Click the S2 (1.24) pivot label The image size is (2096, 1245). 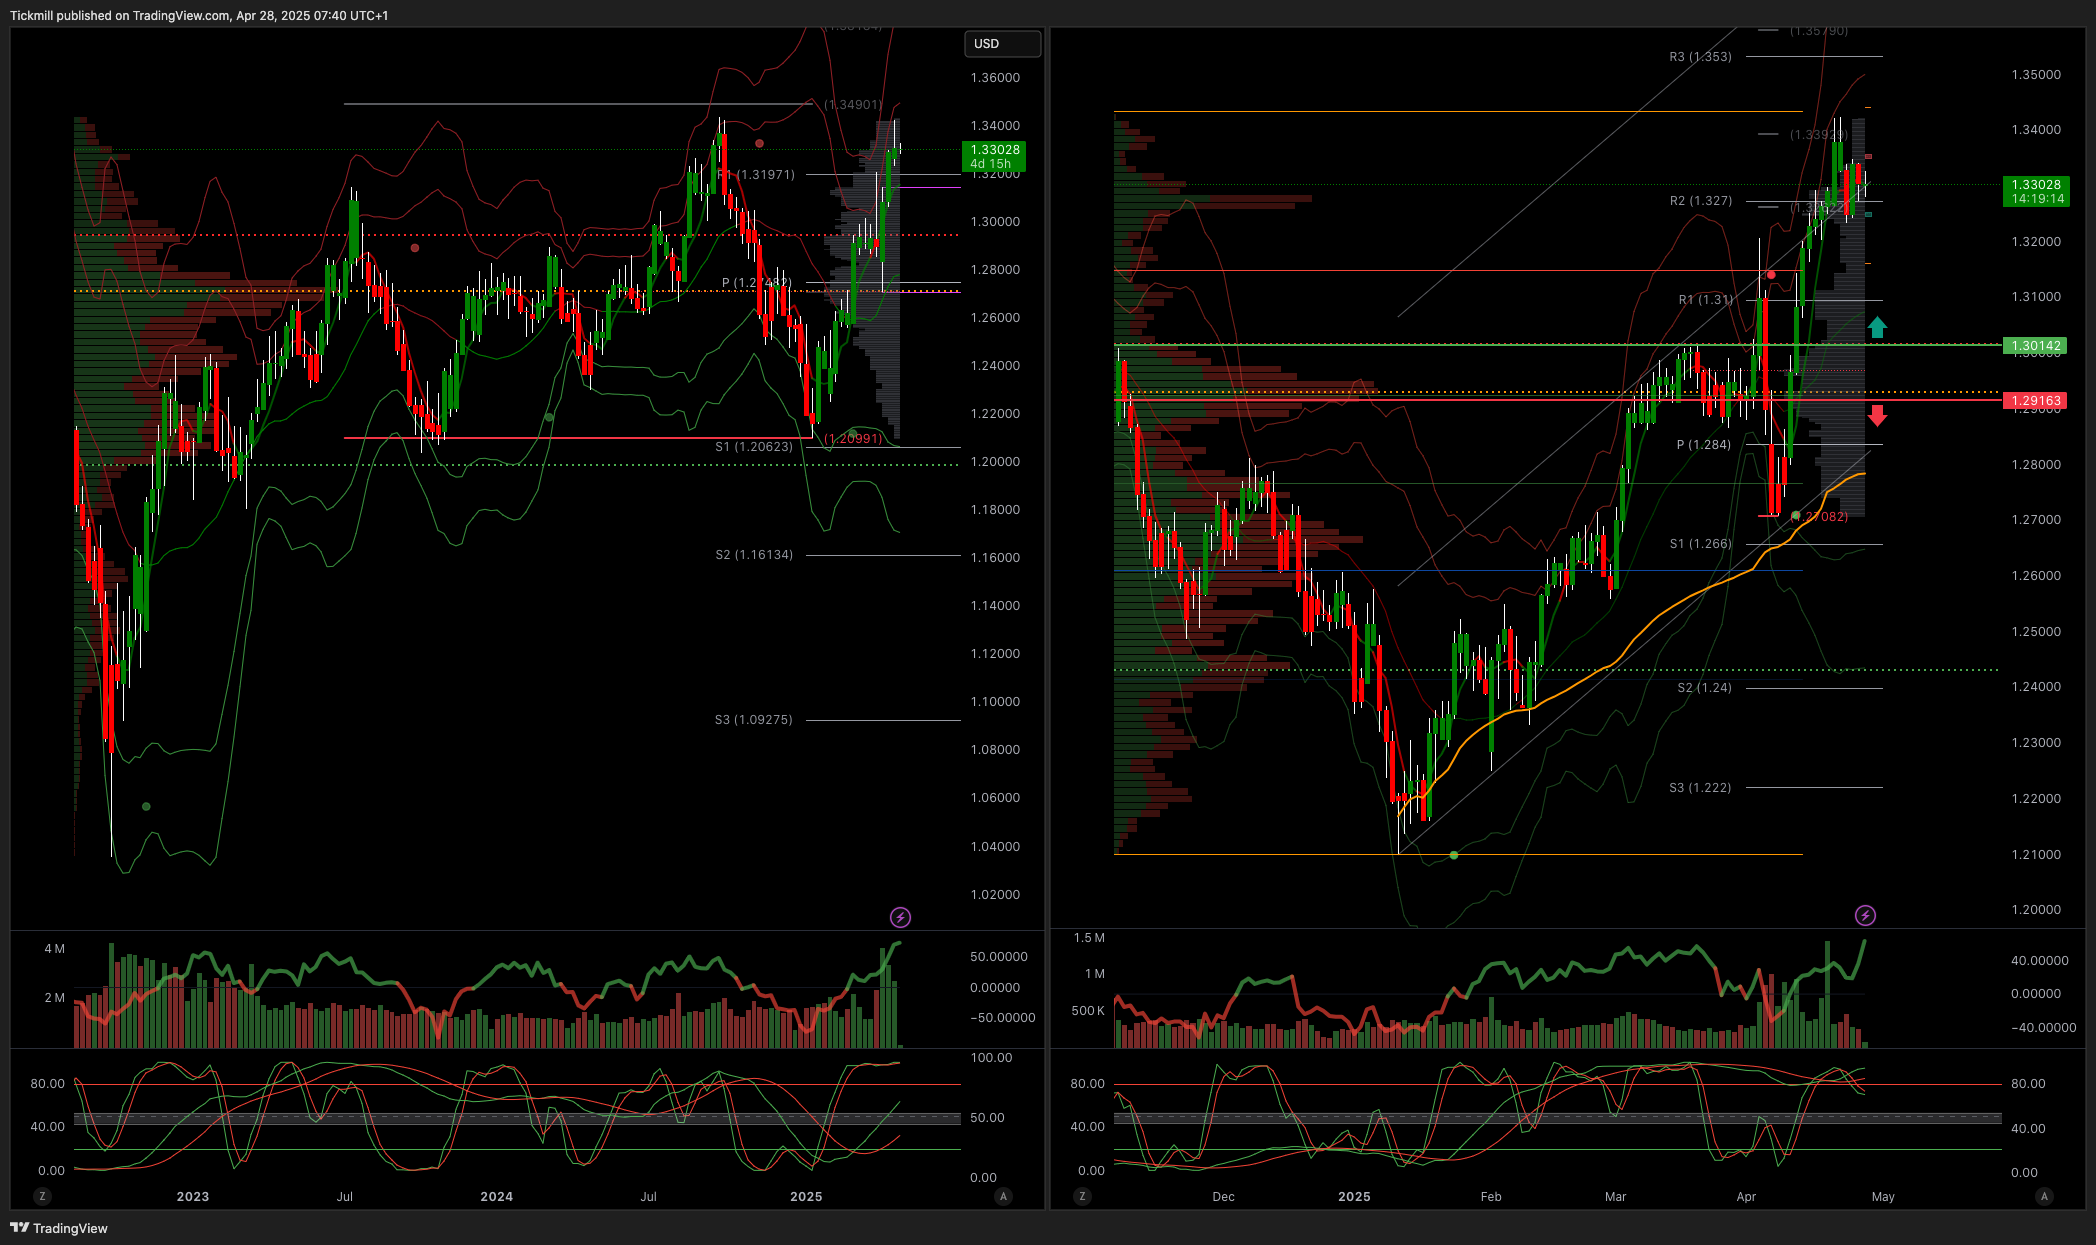click(x=1704, y=688)
